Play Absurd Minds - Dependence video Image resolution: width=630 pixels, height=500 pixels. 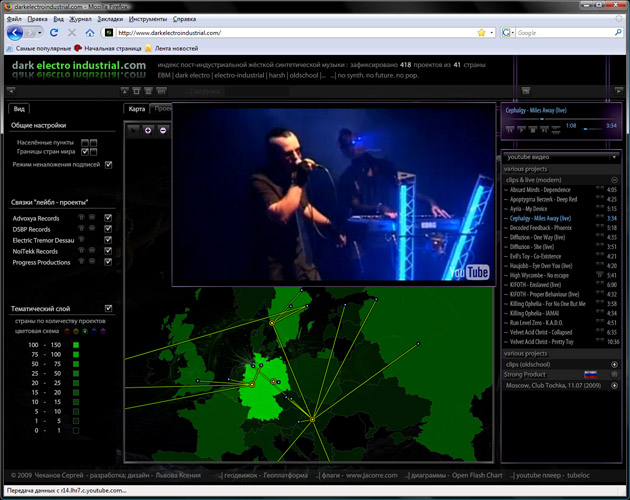[540, 190]
